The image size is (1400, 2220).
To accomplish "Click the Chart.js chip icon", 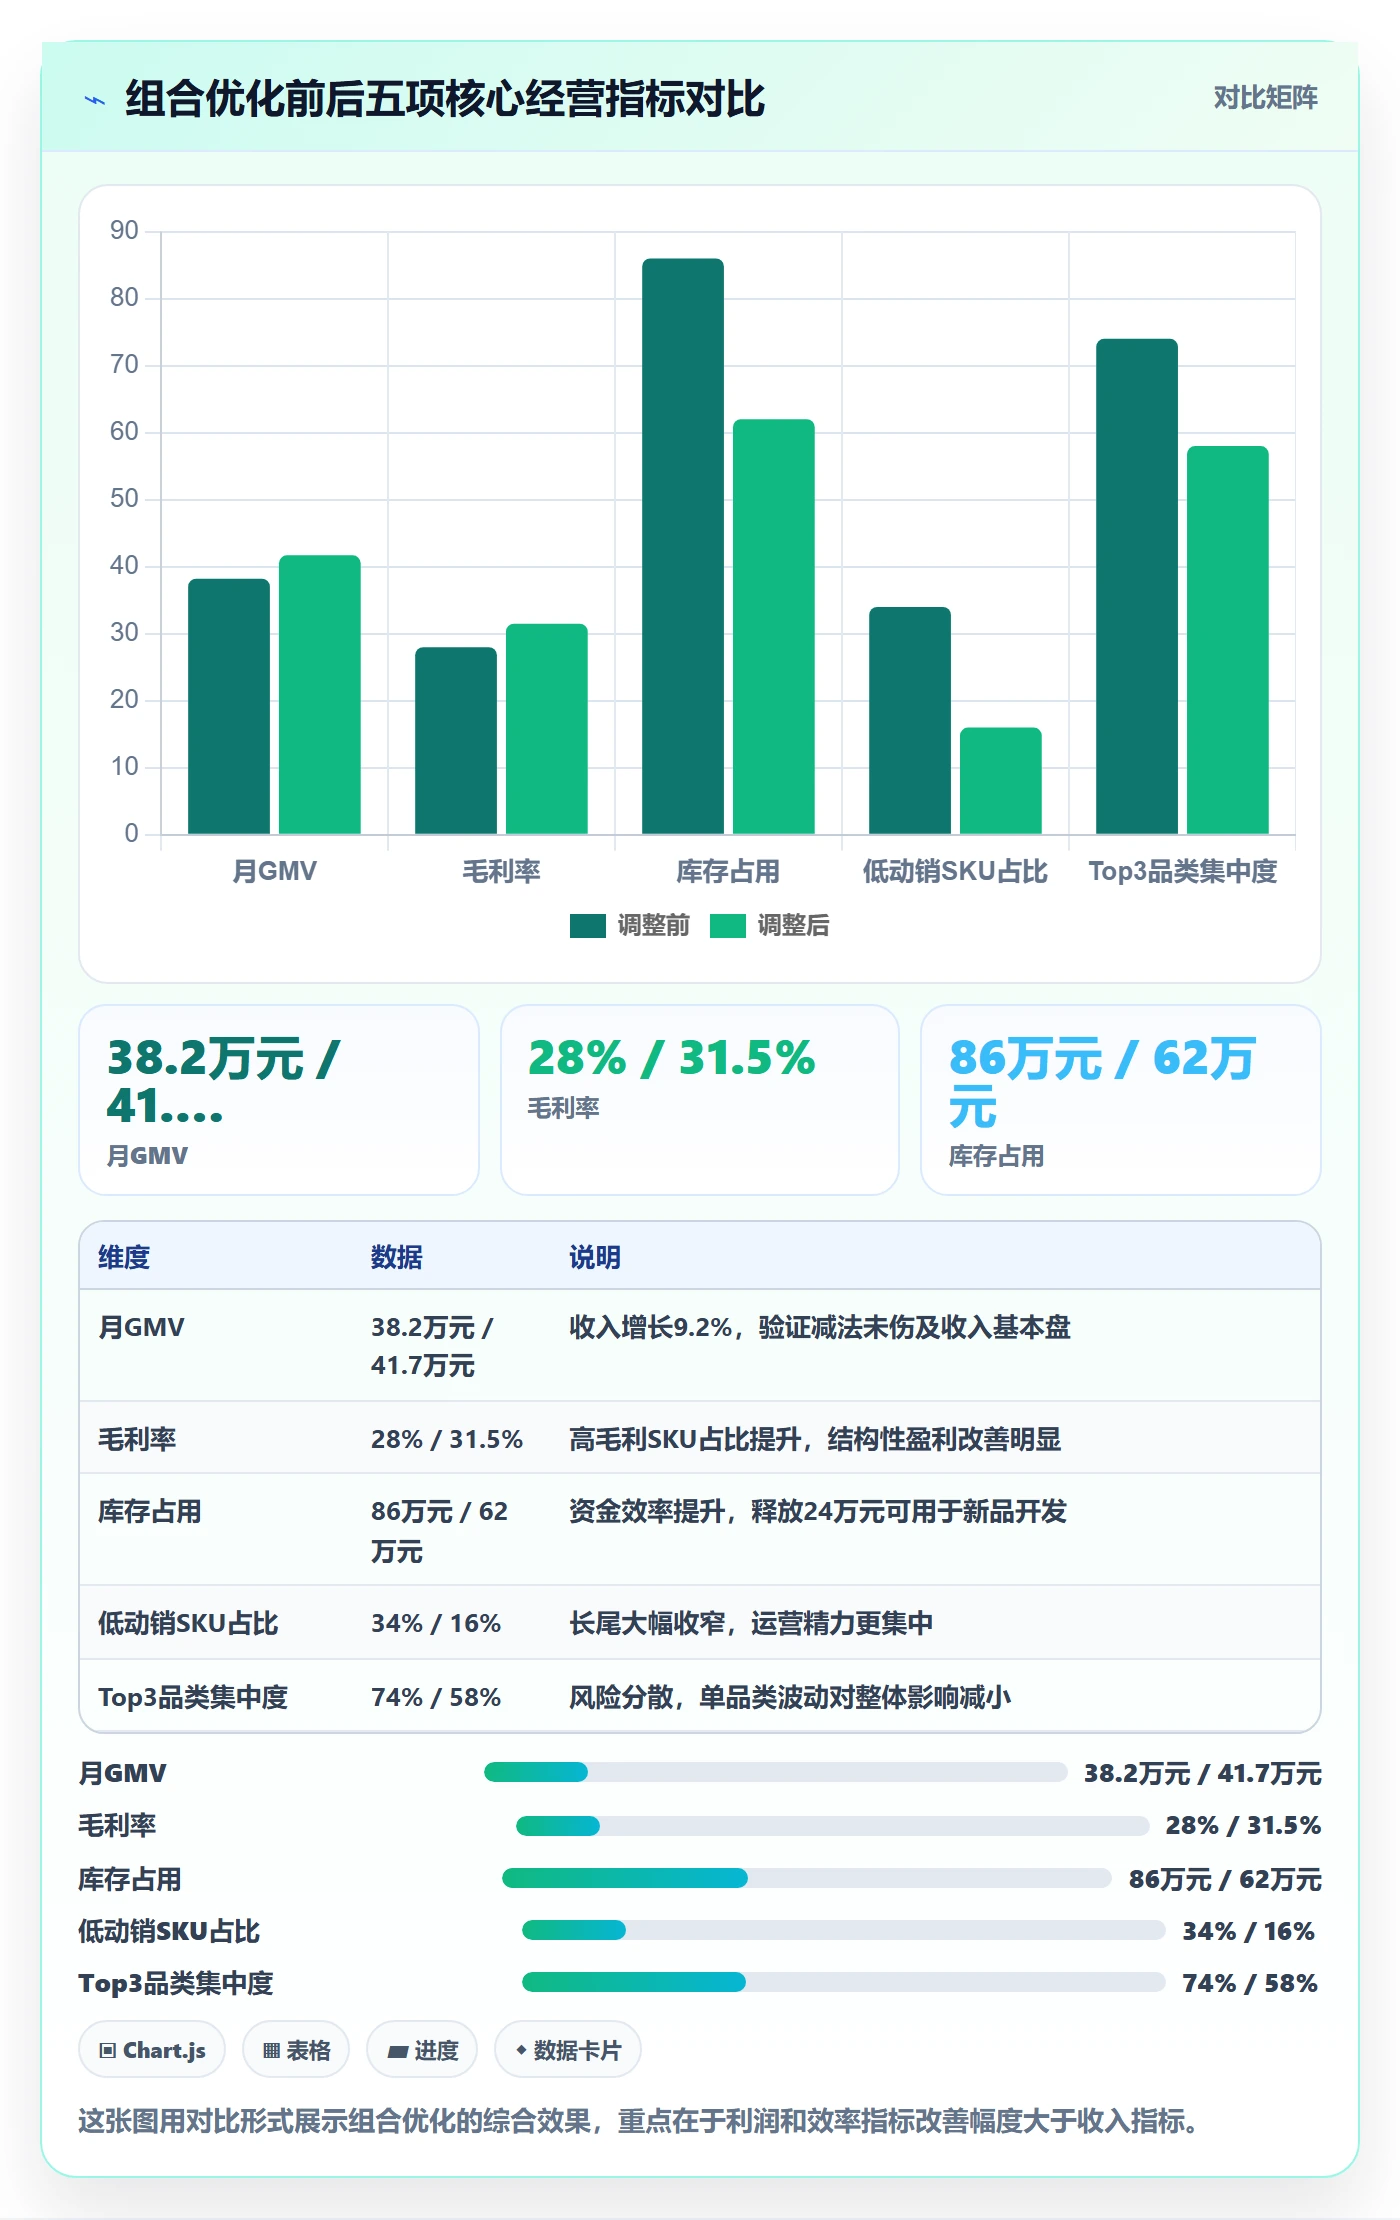I will coord(107,2051).
